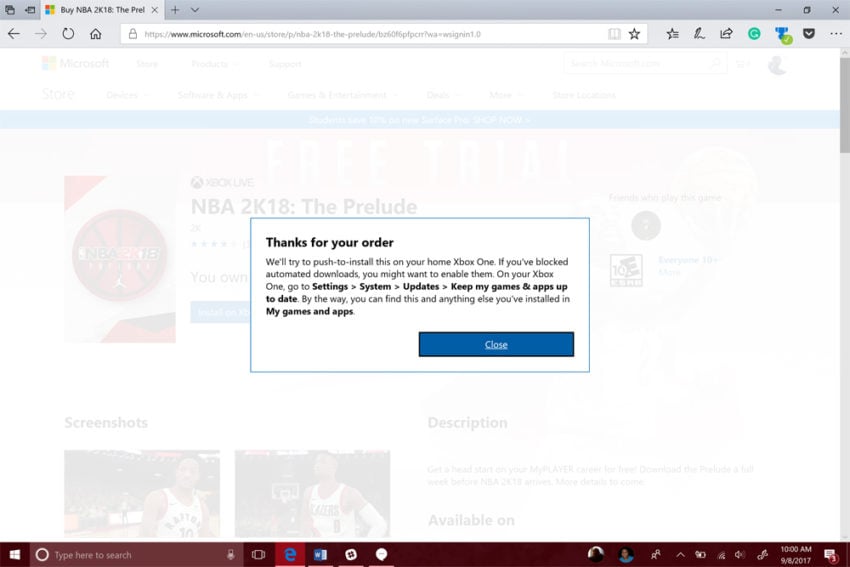
Task: Open reading view icon
Action: click(x=614, y=34)
